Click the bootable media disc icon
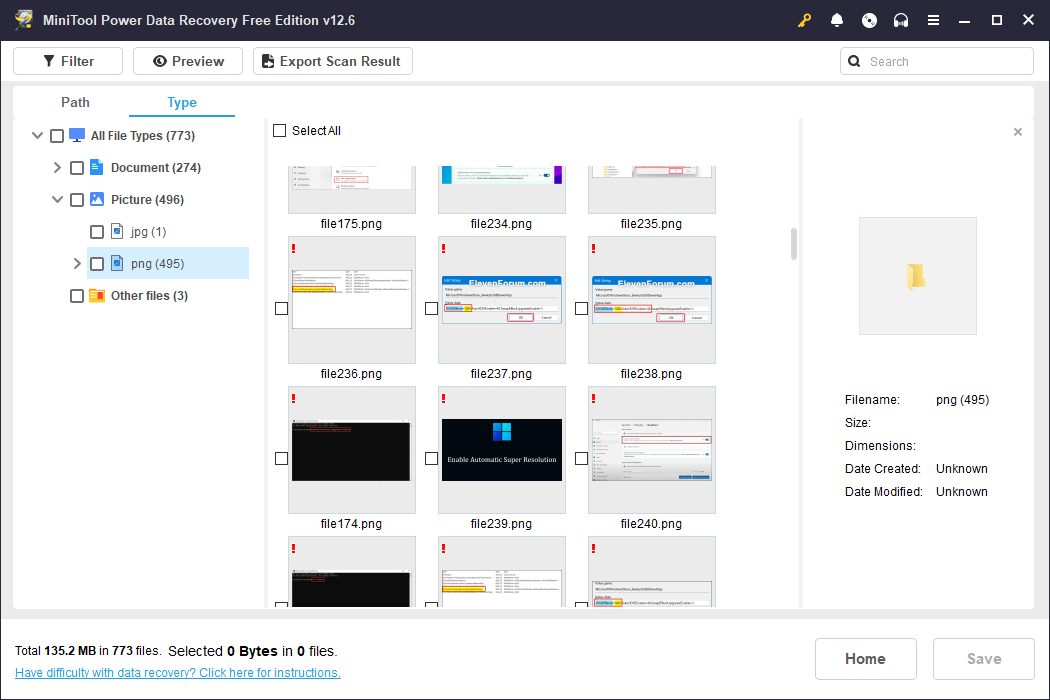Screen dimensions: 1050x700 tap(869, 20)
